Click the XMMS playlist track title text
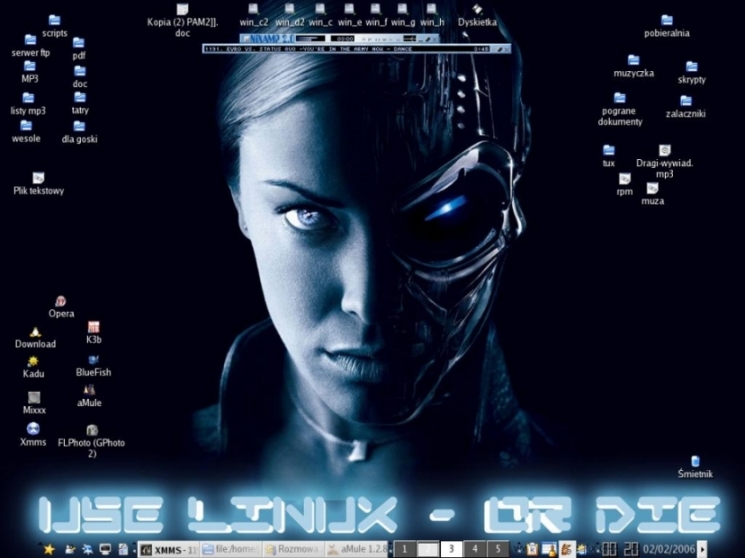Image resolution: width=745 pixels, height=558 pixels. [309, 49]
